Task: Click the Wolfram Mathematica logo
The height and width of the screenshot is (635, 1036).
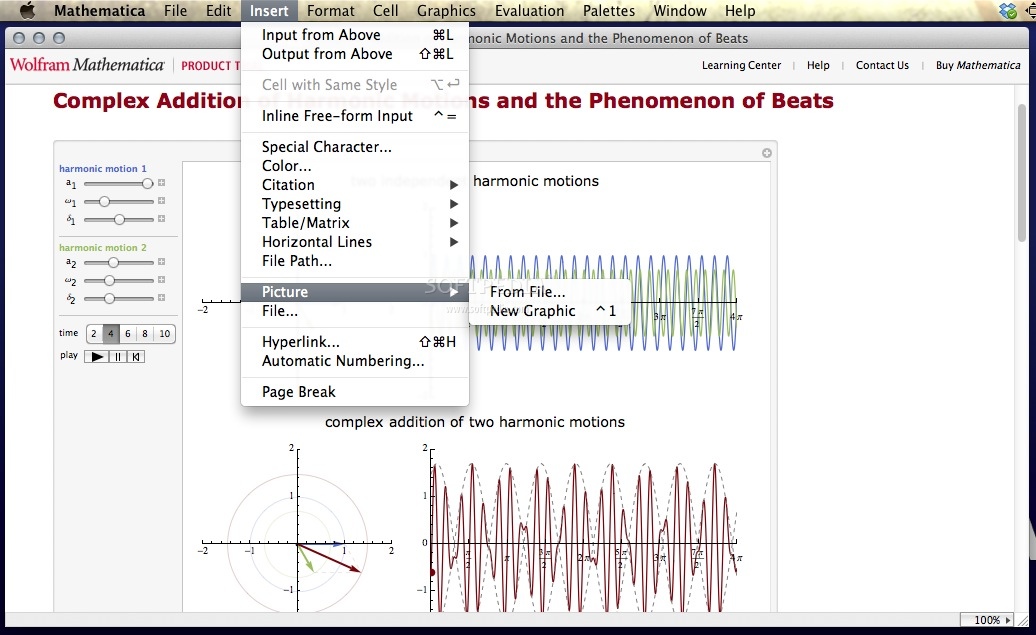Action: [x=86, y=64]
